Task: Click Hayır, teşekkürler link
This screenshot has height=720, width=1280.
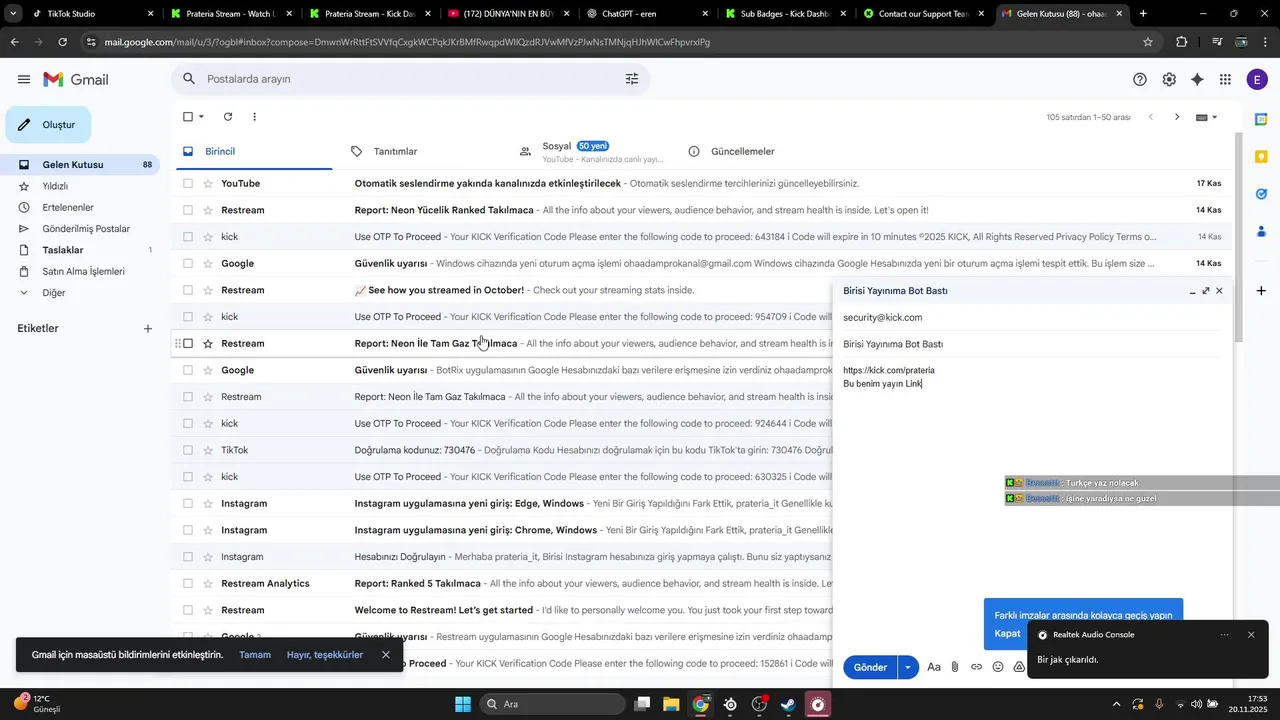Action: (x=325, y=655)
